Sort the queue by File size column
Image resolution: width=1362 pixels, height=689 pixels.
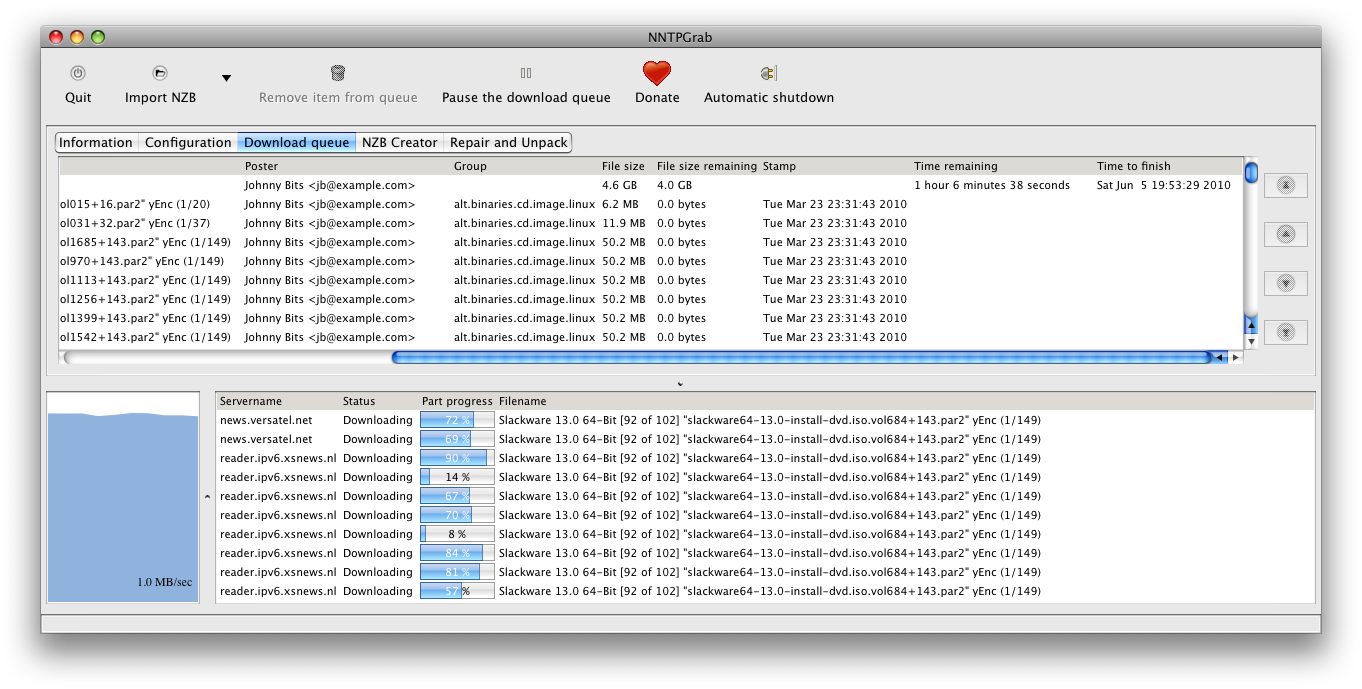coord(623,166)
